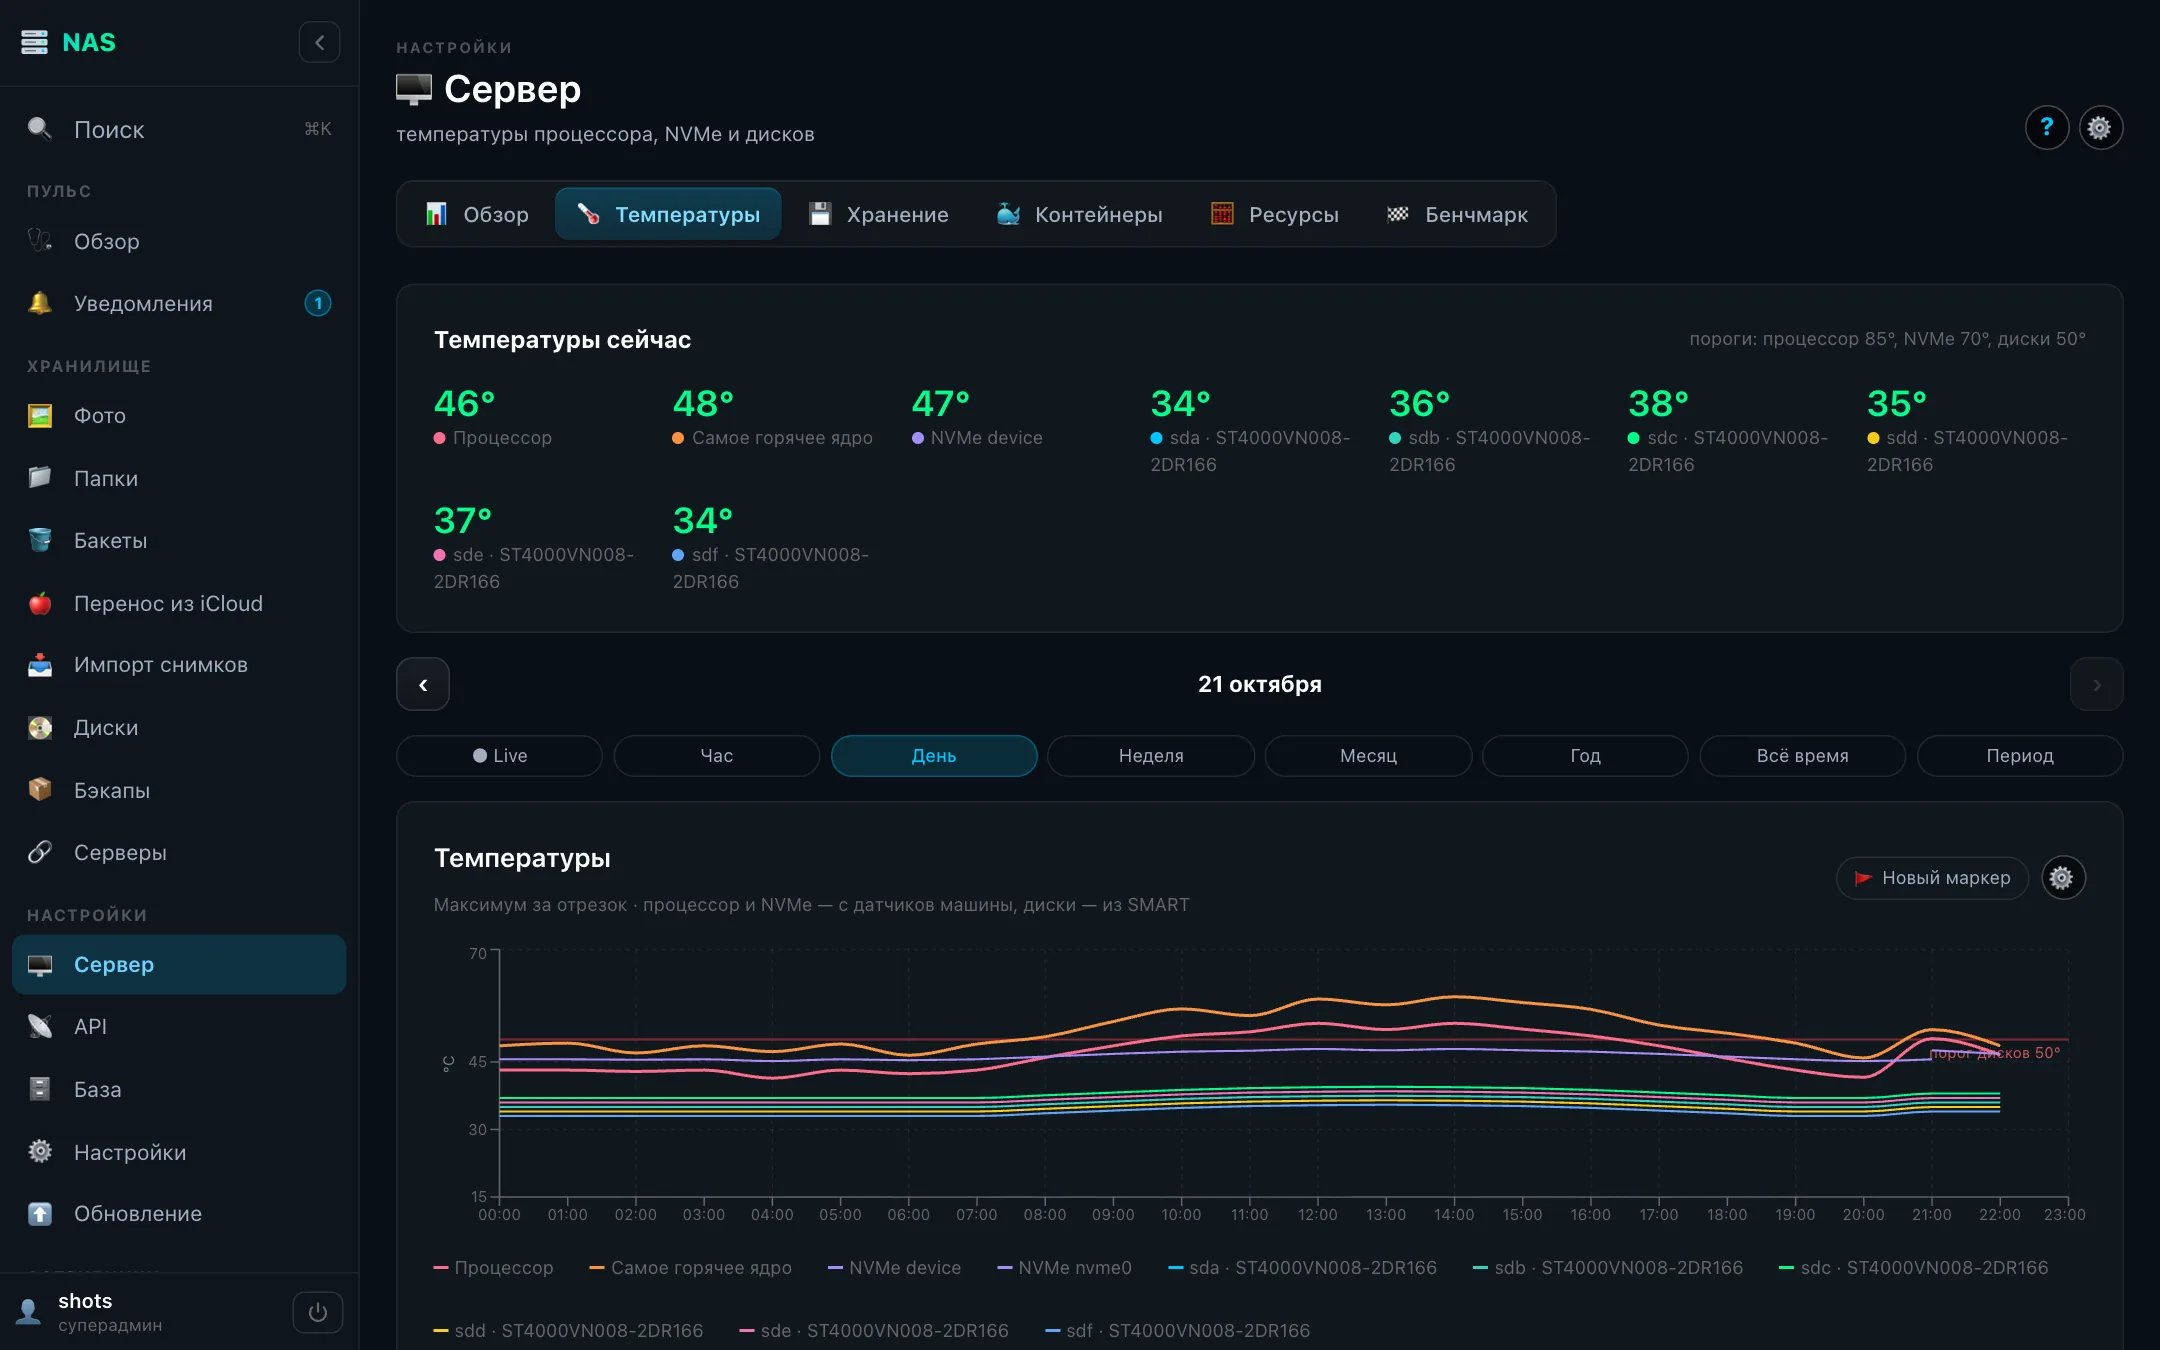Select Час time range
This screenshot has height=1350, width=2160.
(716, 756)
